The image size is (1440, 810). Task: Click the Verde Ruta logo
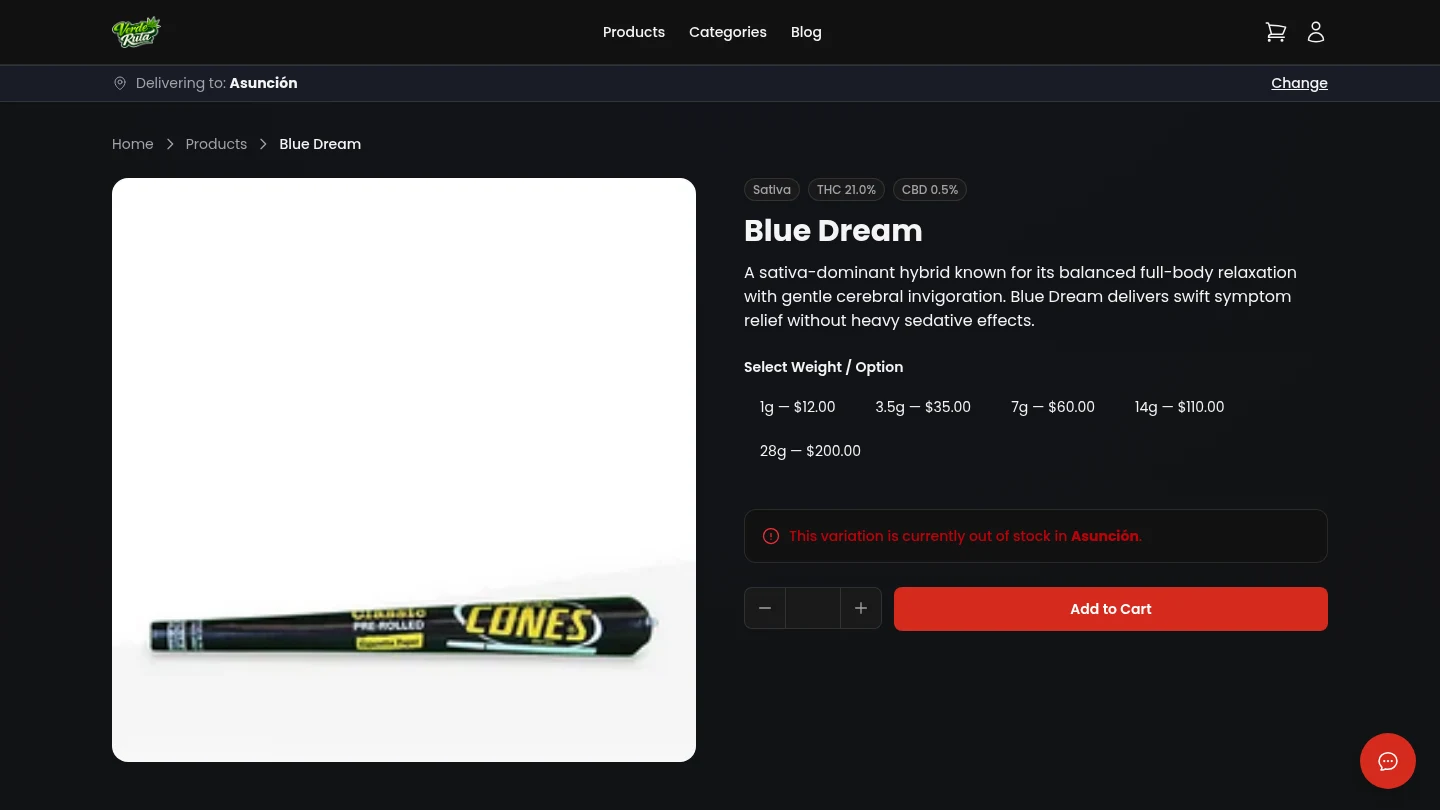tap(137, 31)
